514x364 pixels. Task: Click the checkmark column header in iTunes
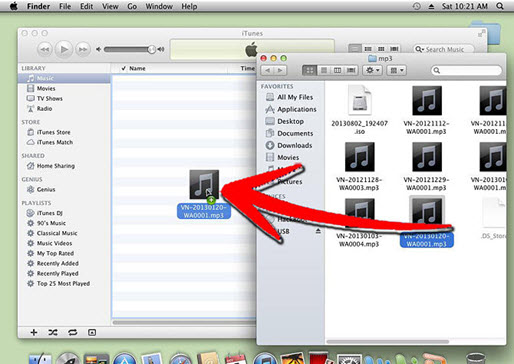point(123,68)
